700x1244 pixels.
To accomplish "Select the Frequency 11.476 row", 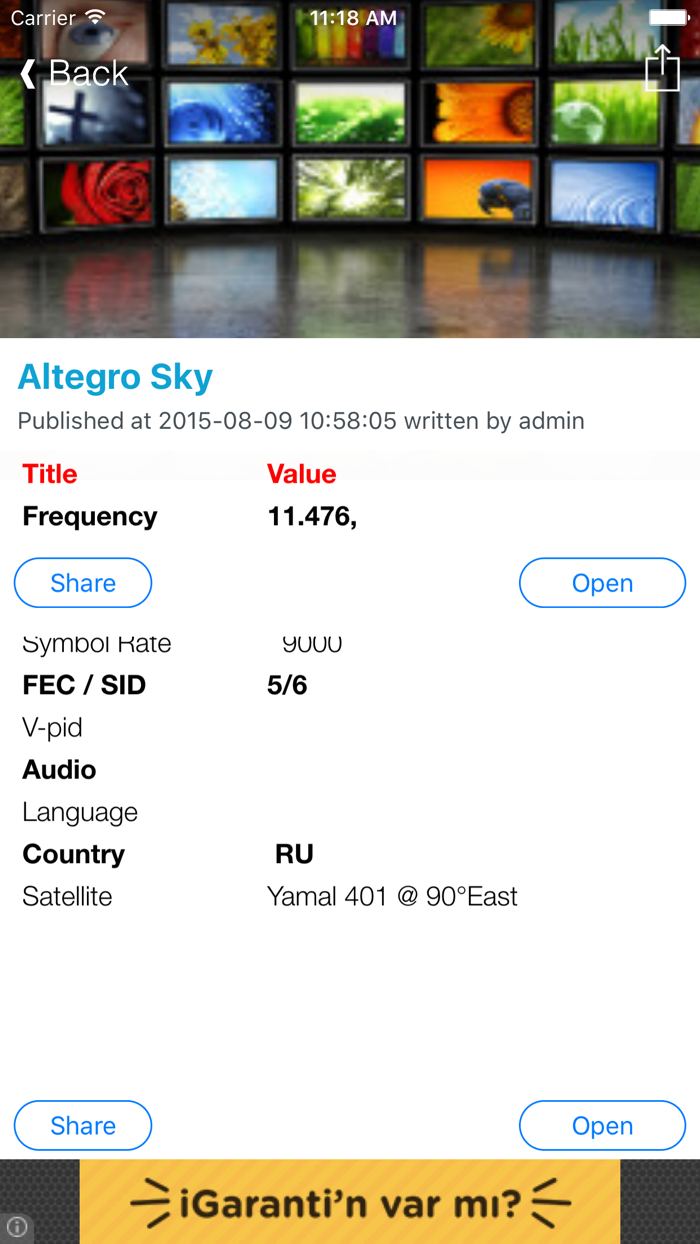I will 200,517.
